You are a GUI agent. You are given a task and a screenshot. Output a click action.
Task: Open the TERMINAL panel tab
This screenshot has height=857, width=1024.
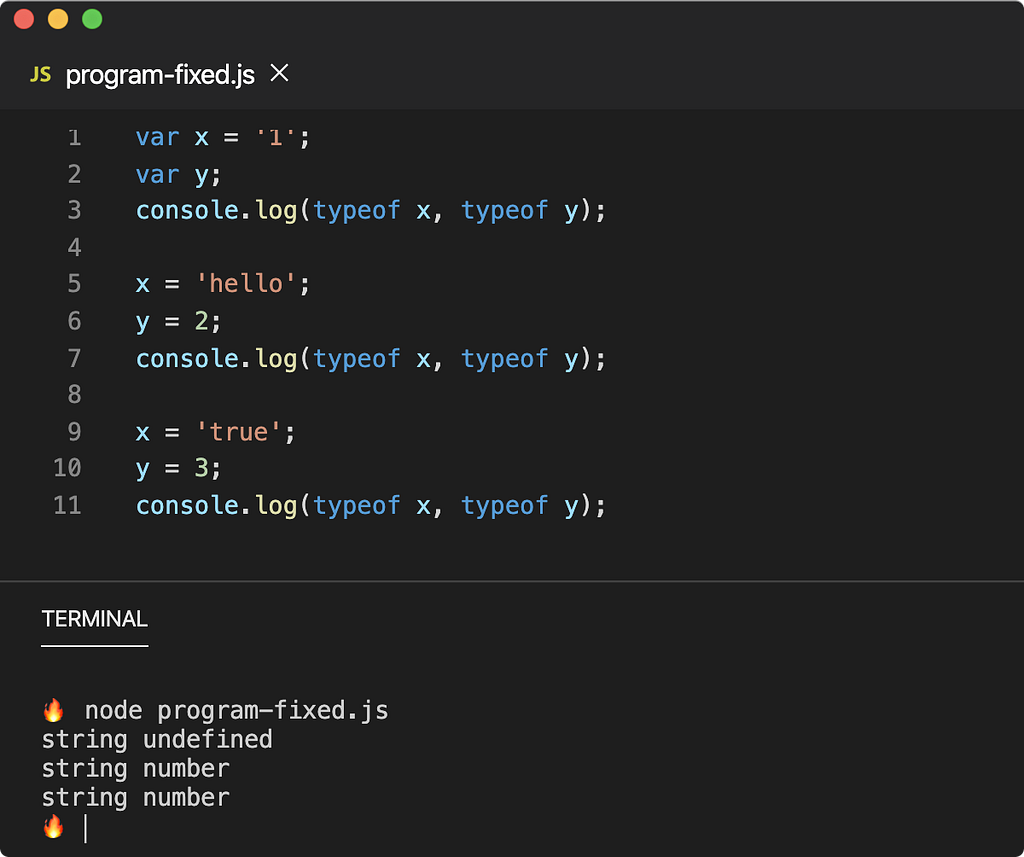[95, 619]
